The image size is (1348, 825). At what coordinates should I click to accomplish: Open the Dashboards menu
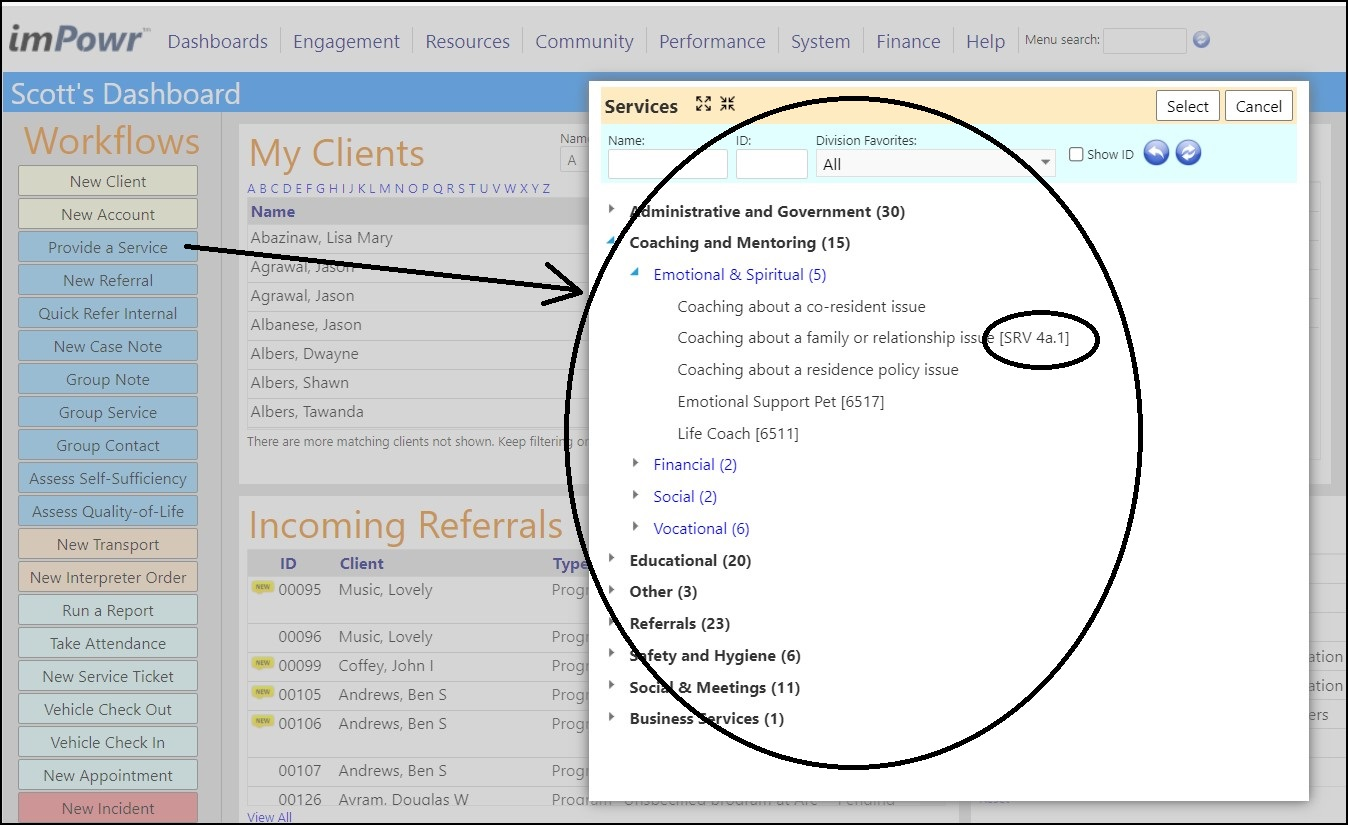coord(218,41)
